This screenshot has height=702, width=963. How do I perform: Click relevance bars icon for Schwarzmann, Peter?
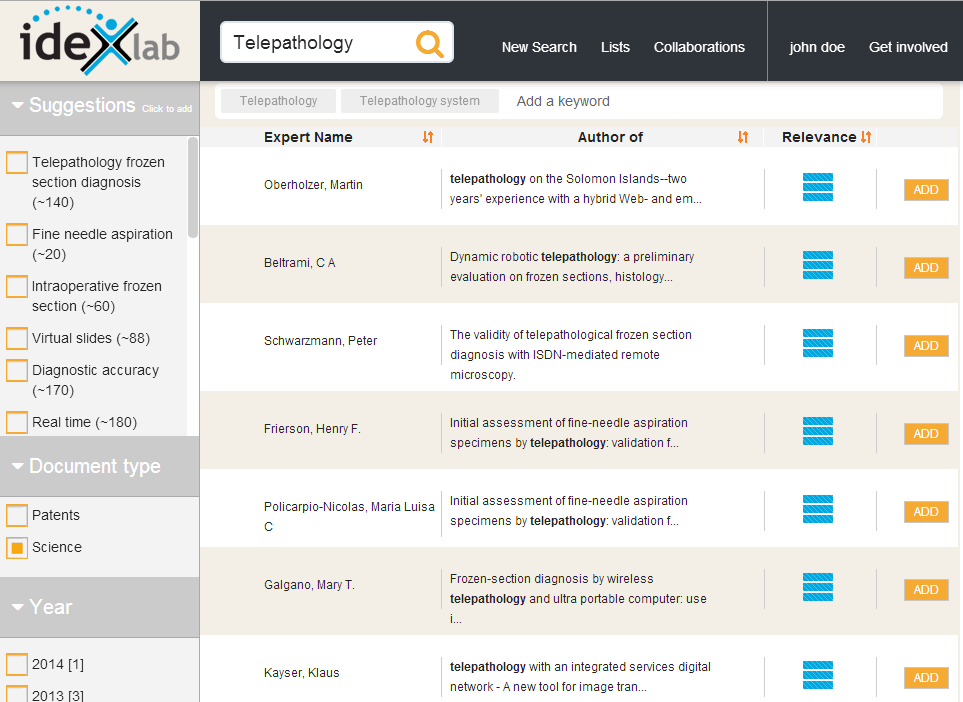pyautogui.click(x=817, y=343)
